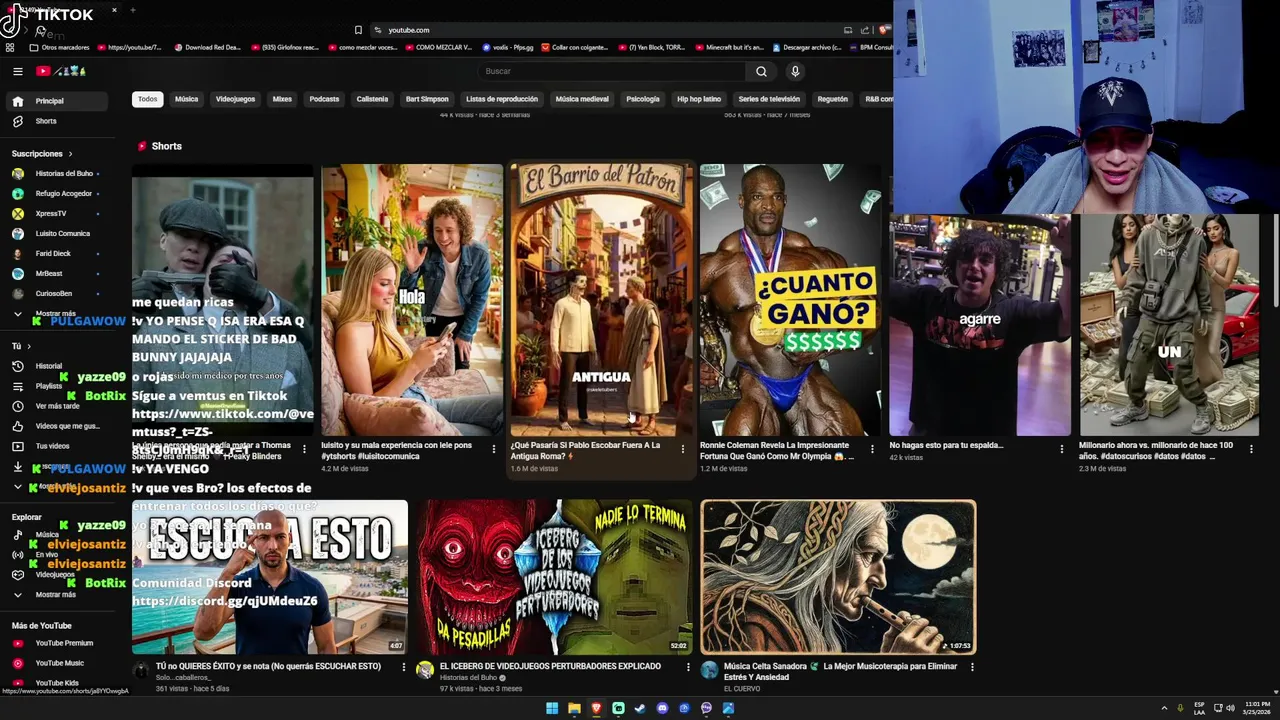The width and height of the screenshot is (1280, 720).
Task: Open Ver más tarde in sidebar
Action: tap(58, 406)
